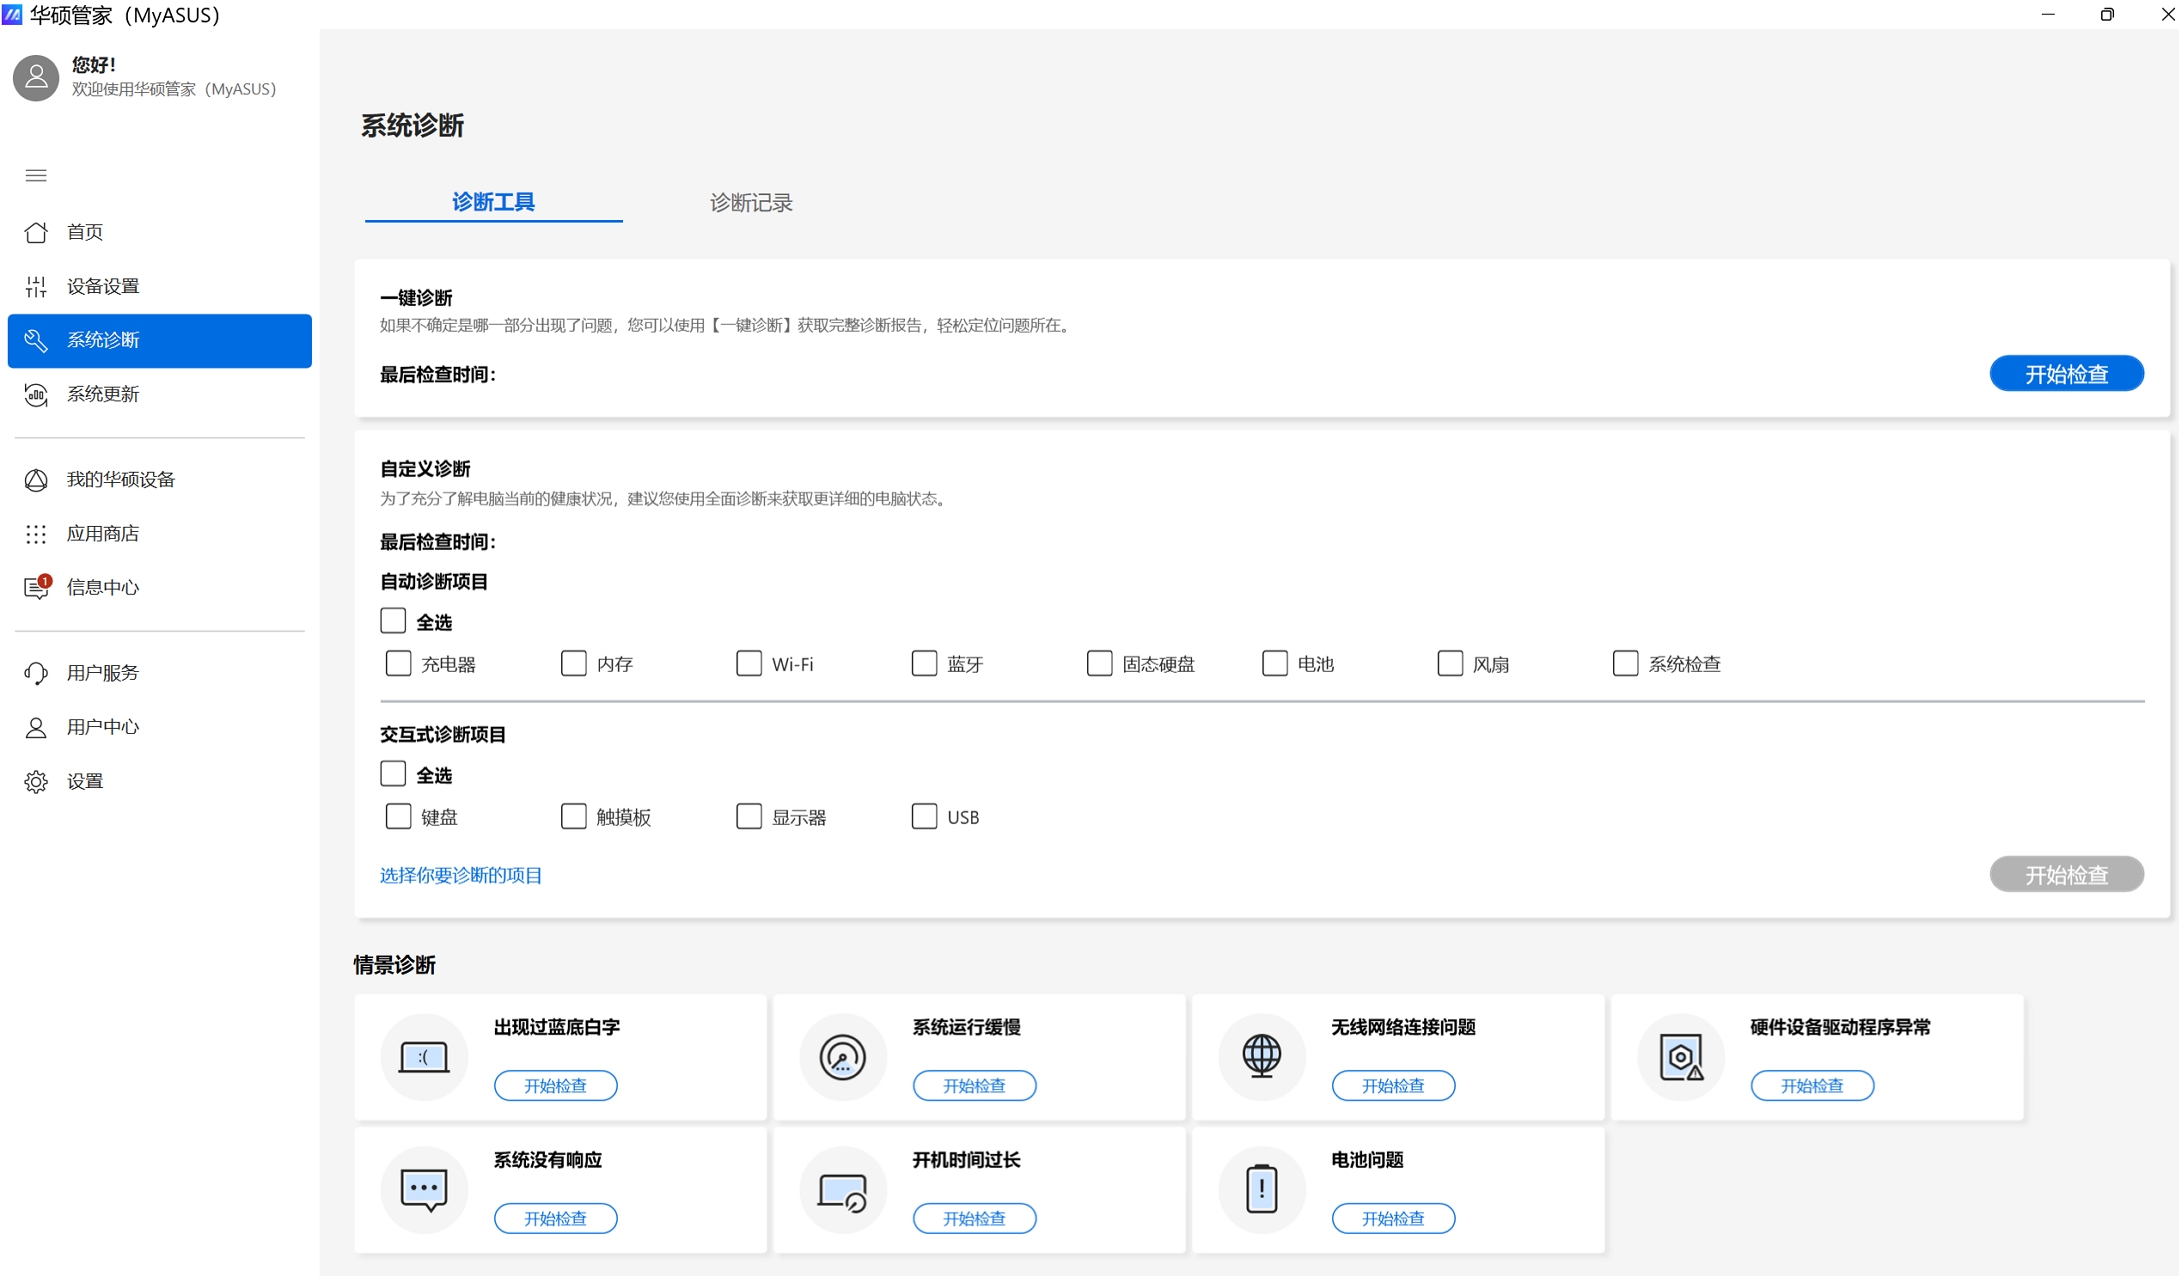Click the System Update icon in sidebar
The width and height of the screenshot is (2179, 1276).
tap(36, 394)
